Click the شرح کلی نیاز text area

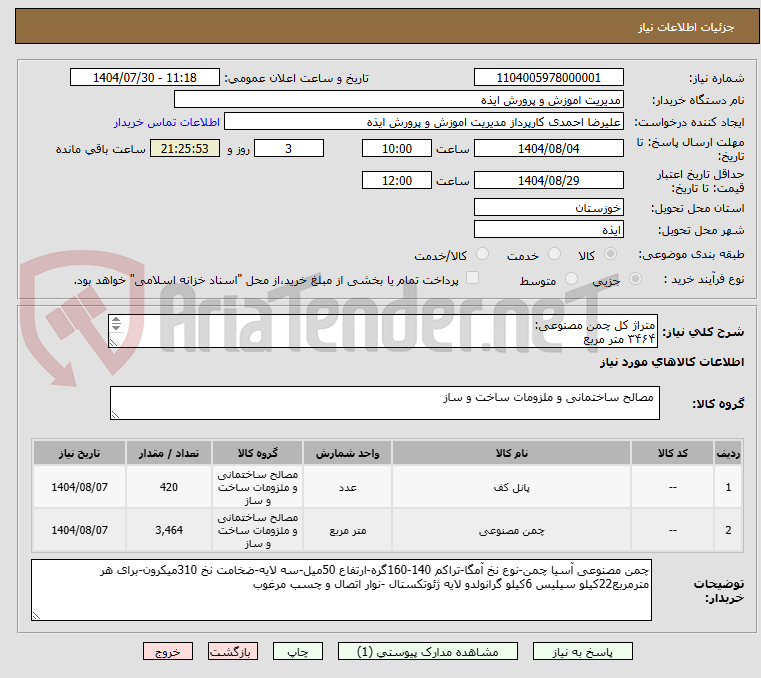(383, 331)
